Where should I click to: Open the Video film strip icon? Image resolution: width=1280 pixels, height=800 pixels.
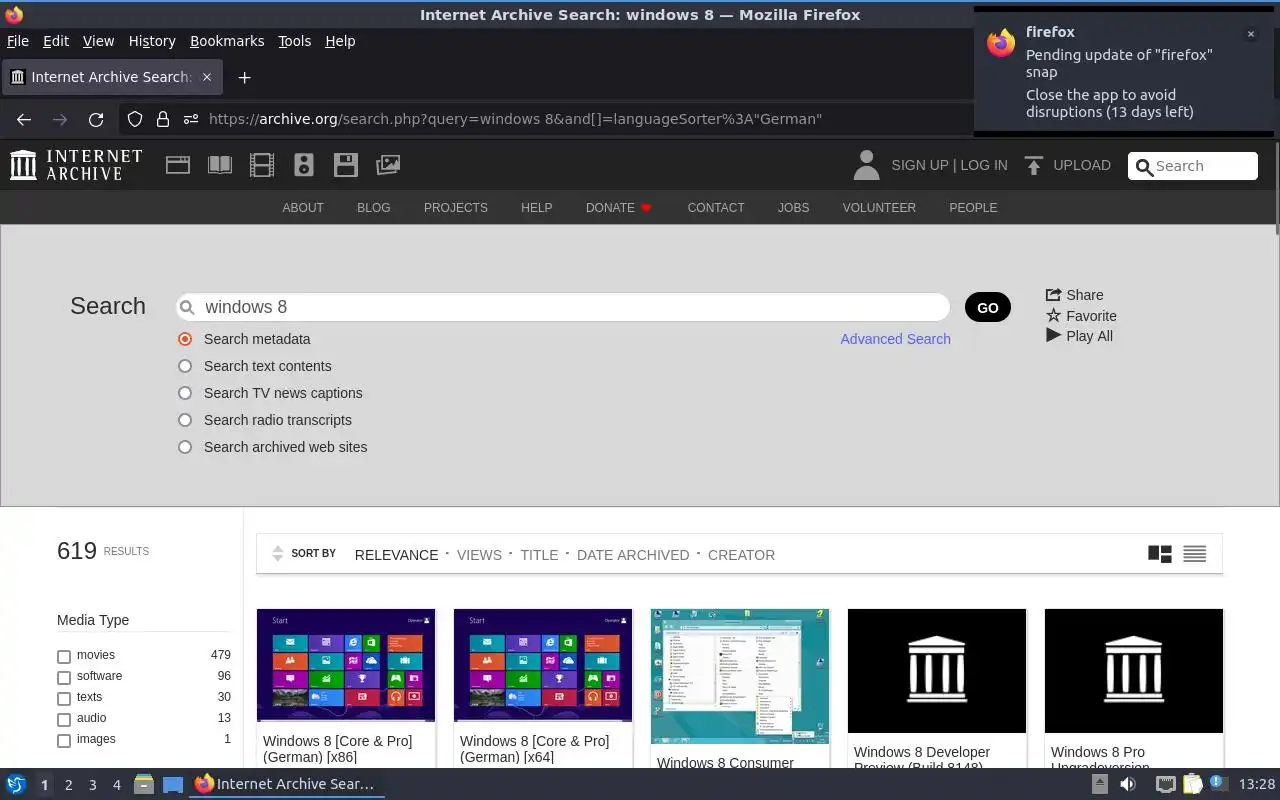click(x=262, y=165)
